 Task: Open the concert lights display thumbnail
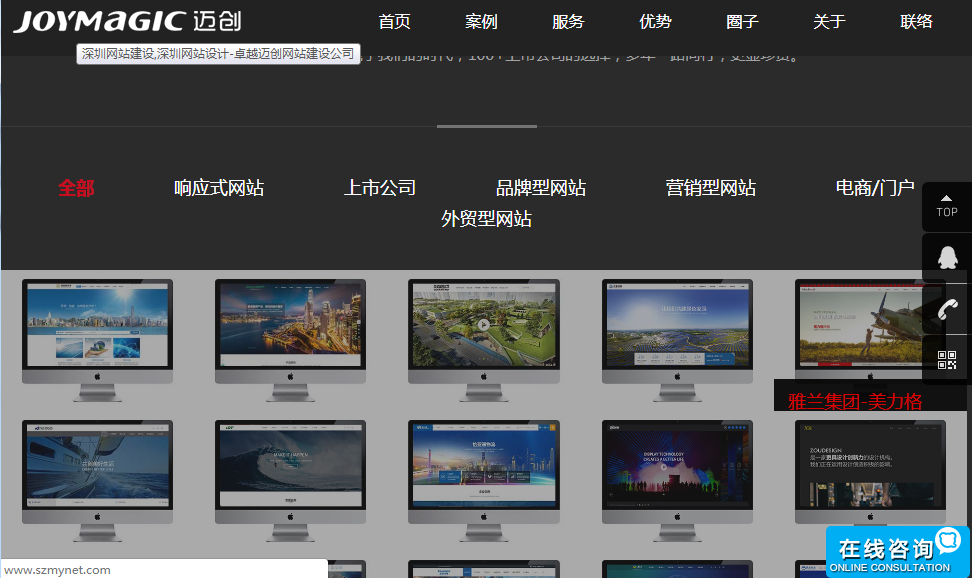[677, 465]
